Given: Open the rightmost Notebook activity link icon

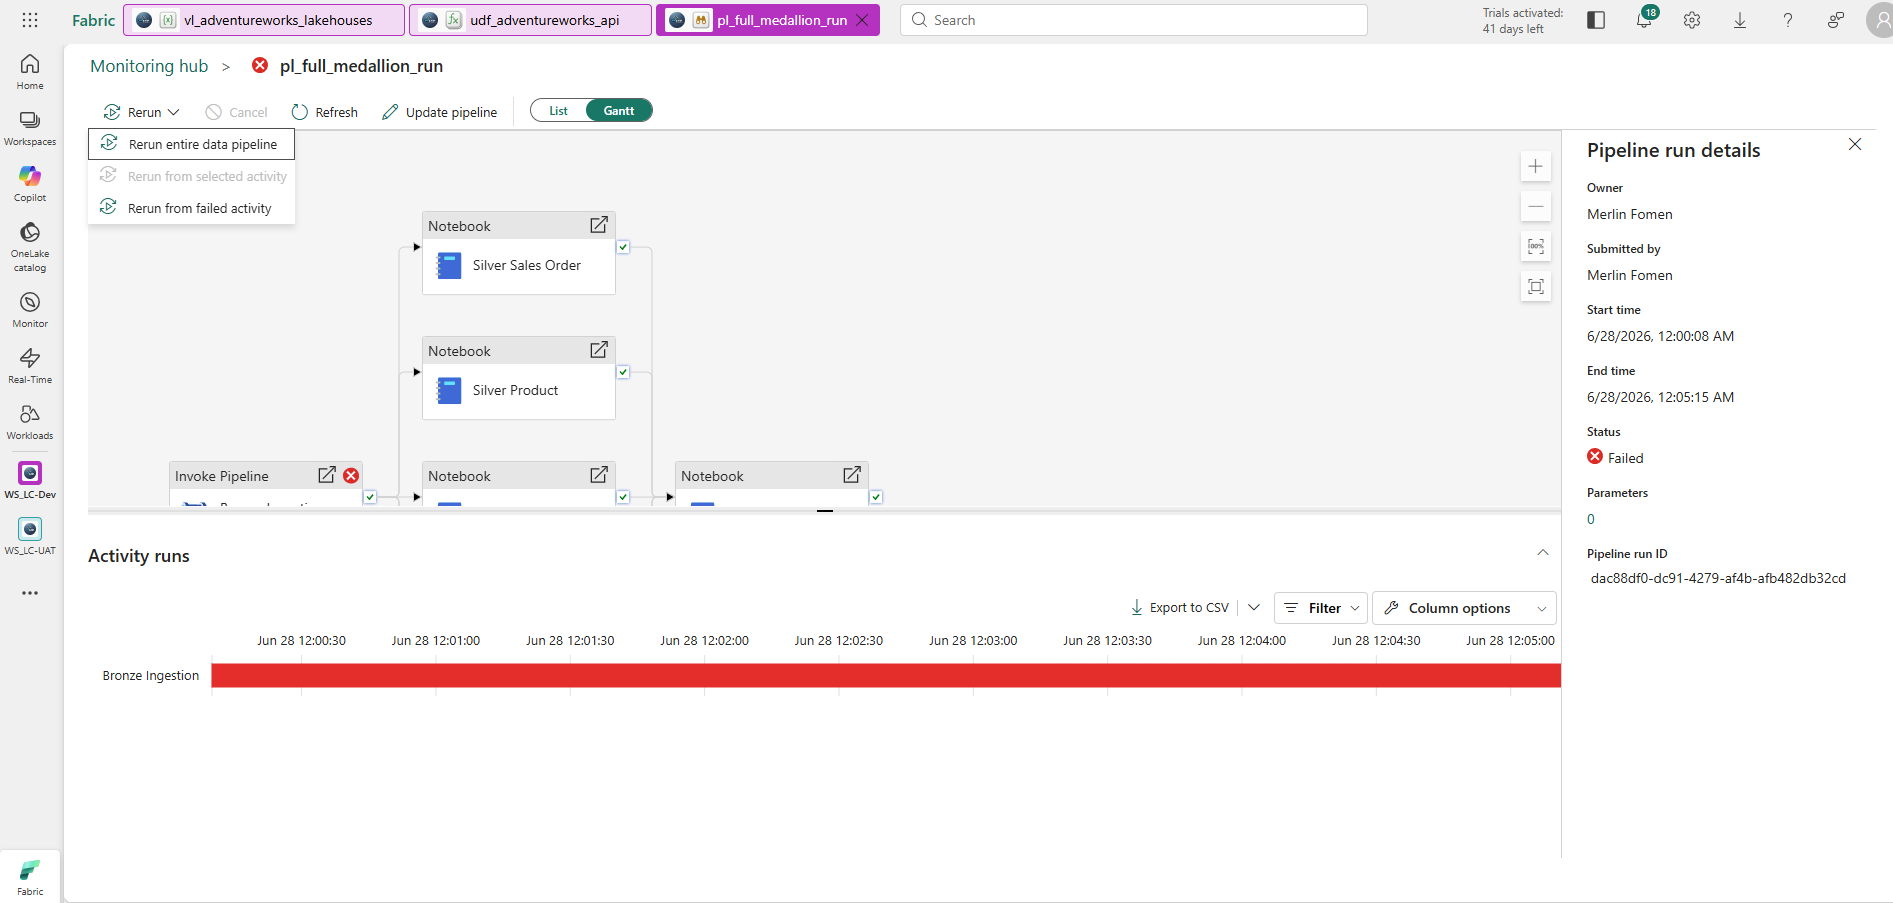Looking at the screenshot, I should tap(851, 475).
